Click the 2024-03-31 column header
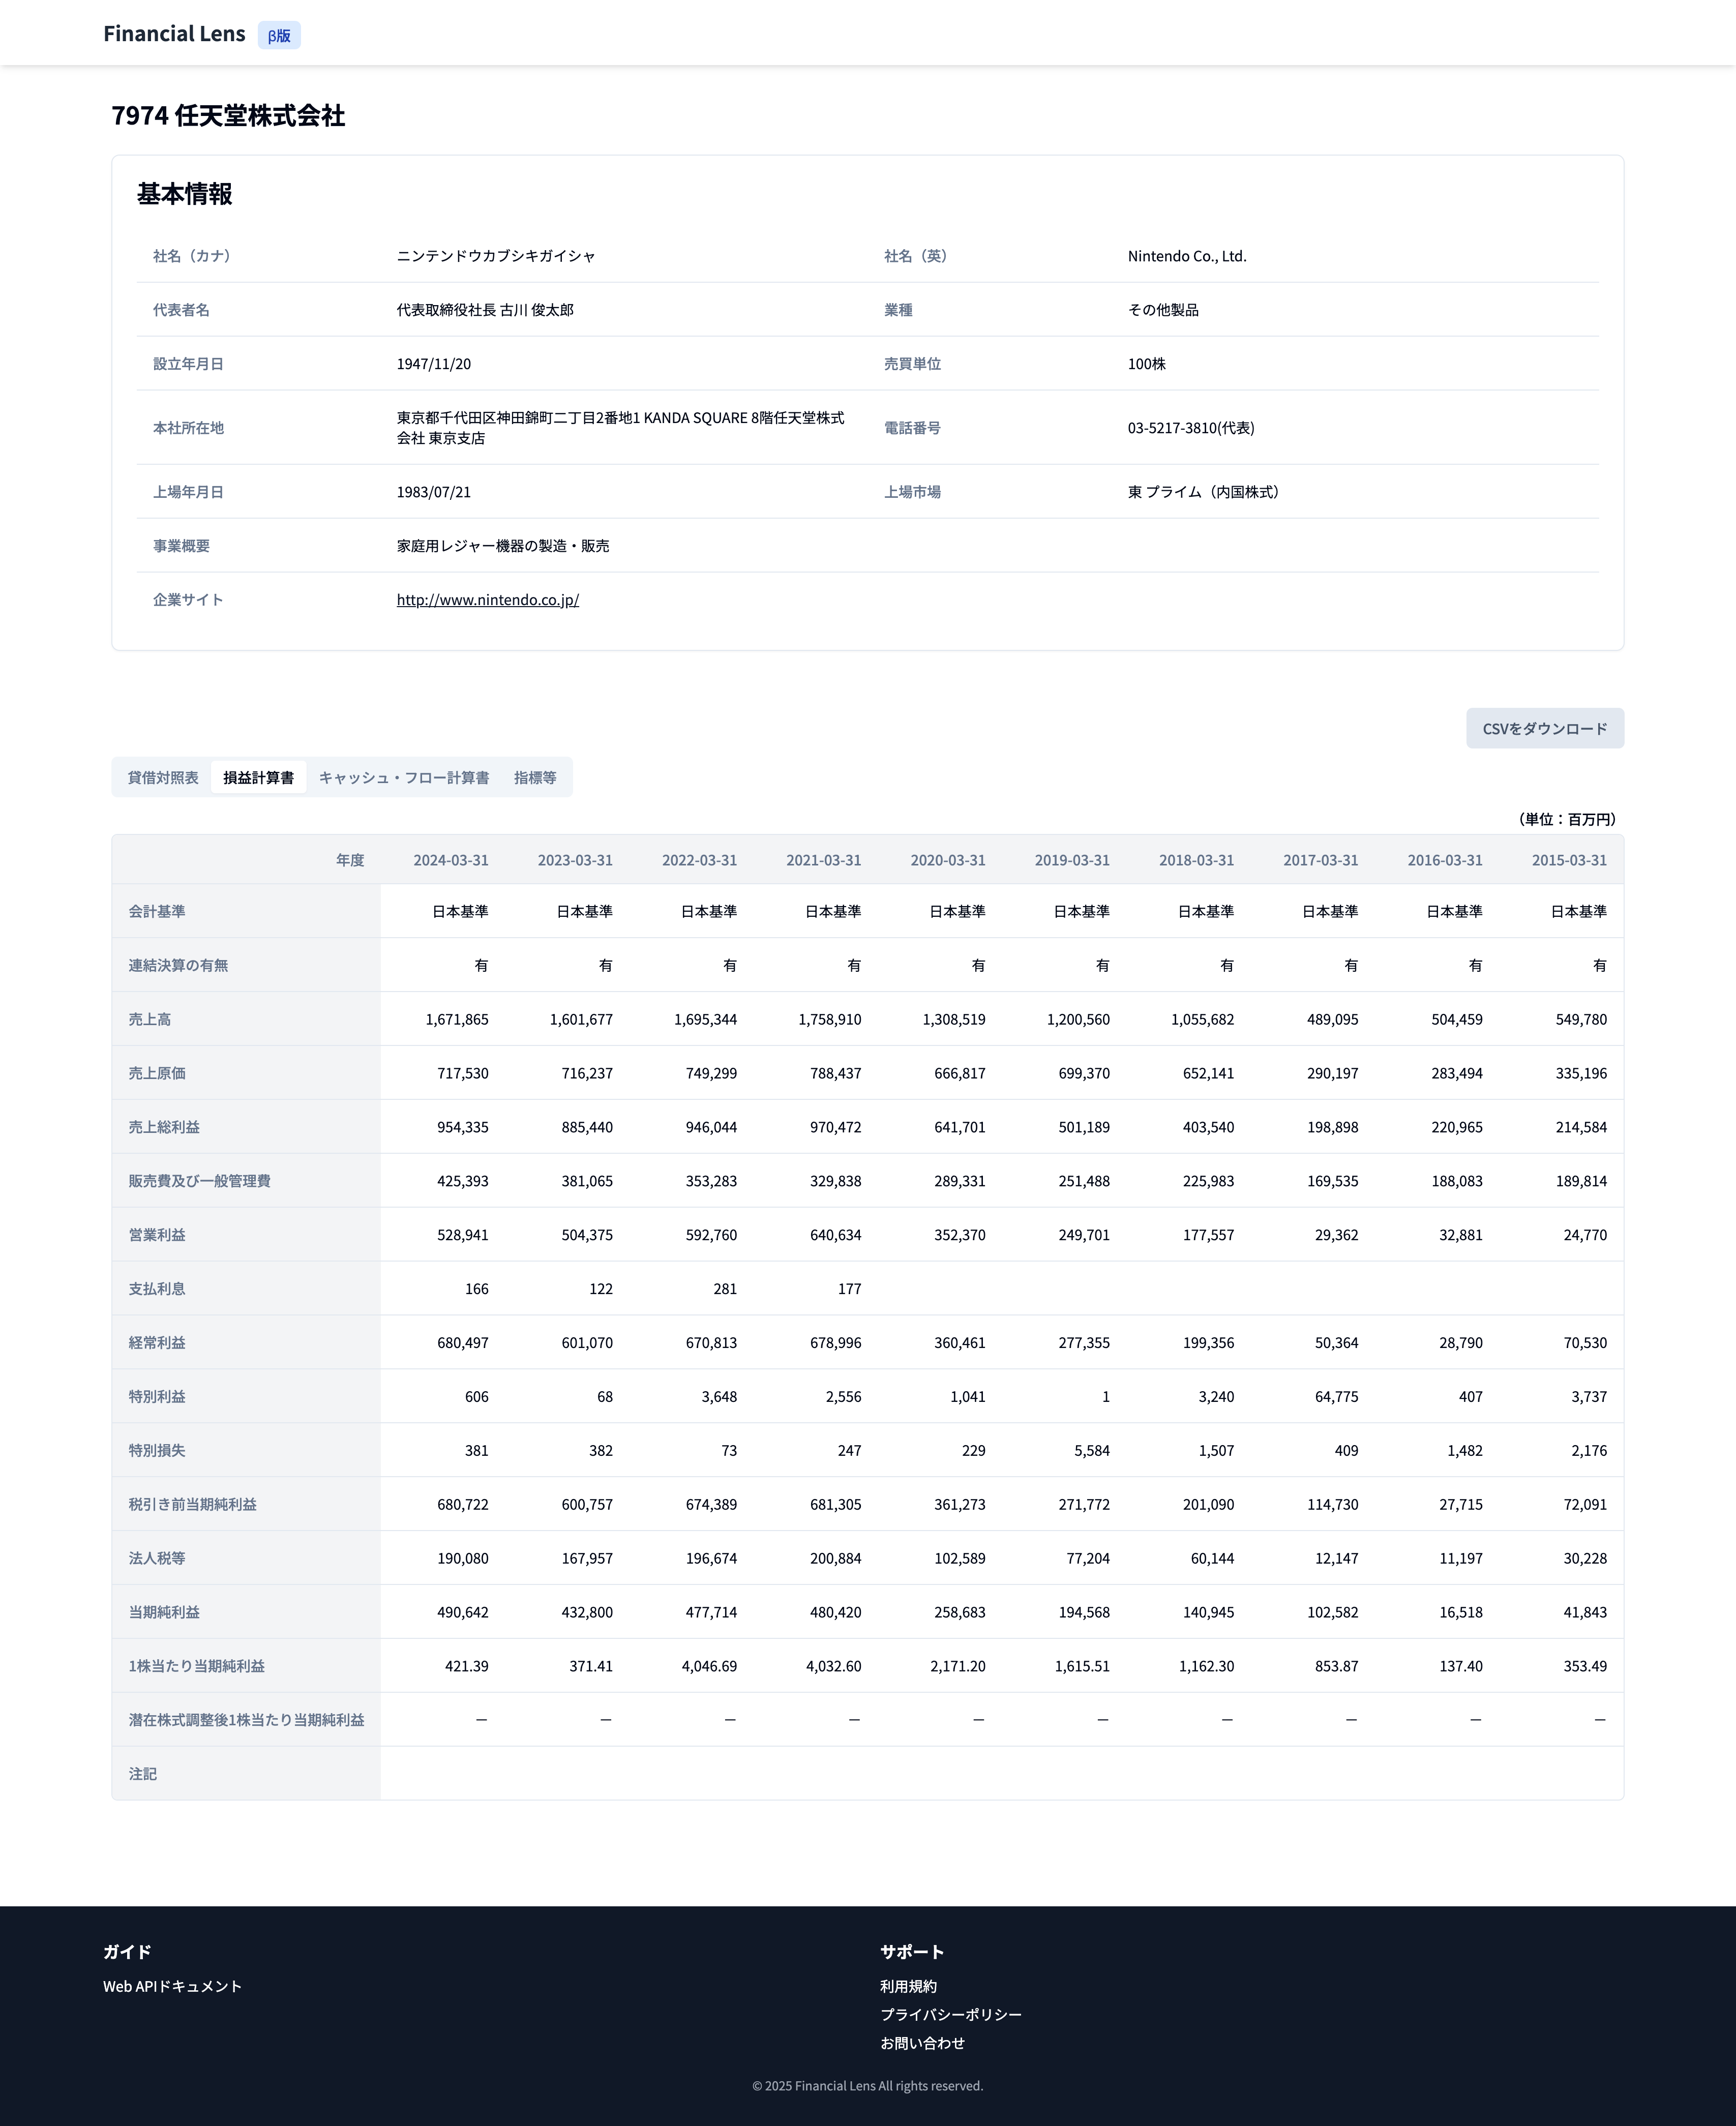Screen dimensions: 1736x2126 coord(451,860)
